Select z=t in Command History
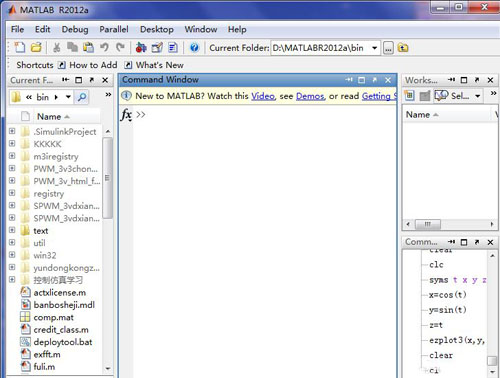Viewport: 500px width, 378px height. 436,325
